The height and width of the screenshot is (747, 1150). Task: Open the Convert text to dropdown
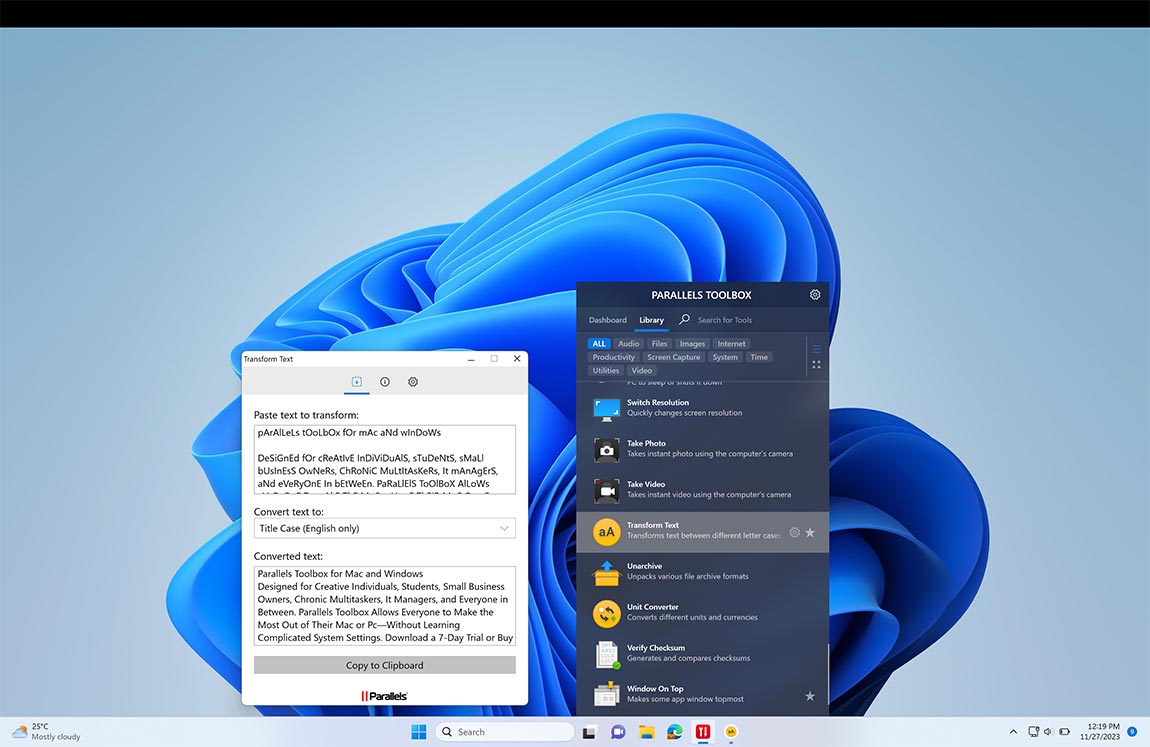(384, 527)
